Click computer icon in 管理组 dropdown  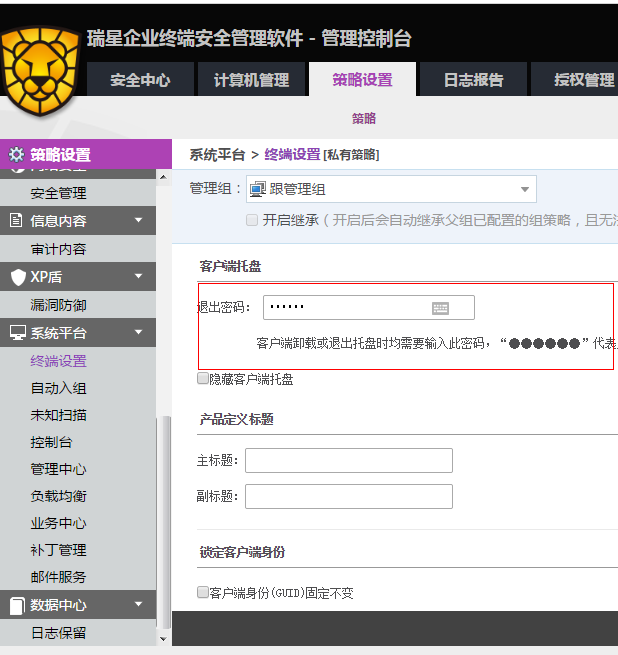pyautogui.click(x=258, y=189)
